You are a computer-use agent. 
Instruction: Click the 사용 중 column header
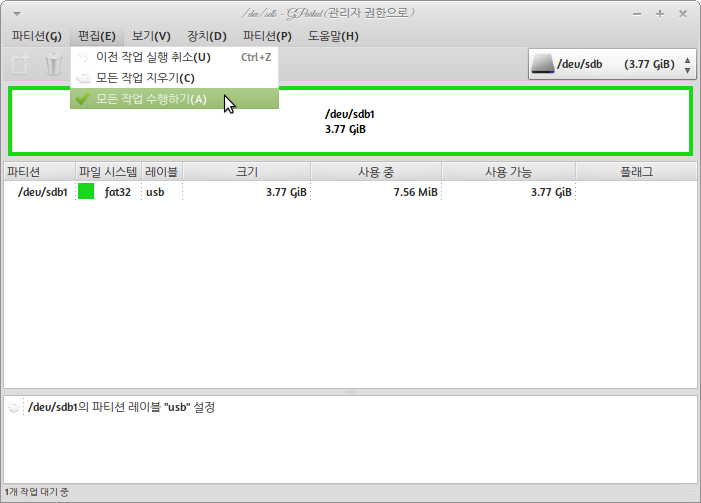pyautogui.click(x=376, y=172)
